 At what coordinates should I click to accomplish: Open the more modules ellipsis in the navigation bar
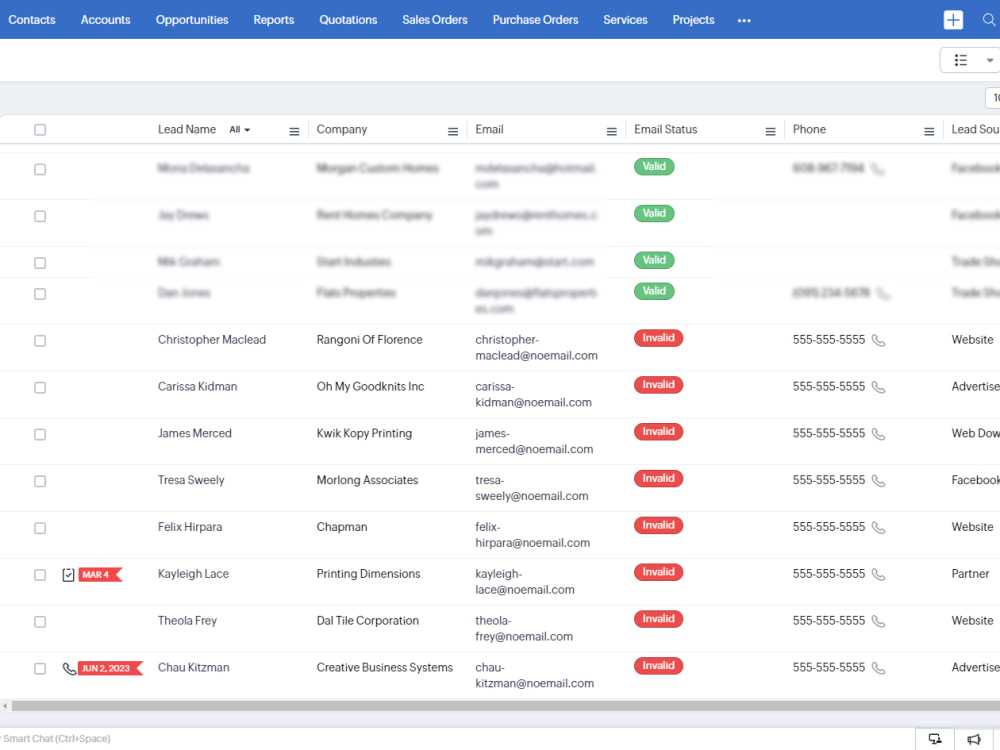point(744,20)
